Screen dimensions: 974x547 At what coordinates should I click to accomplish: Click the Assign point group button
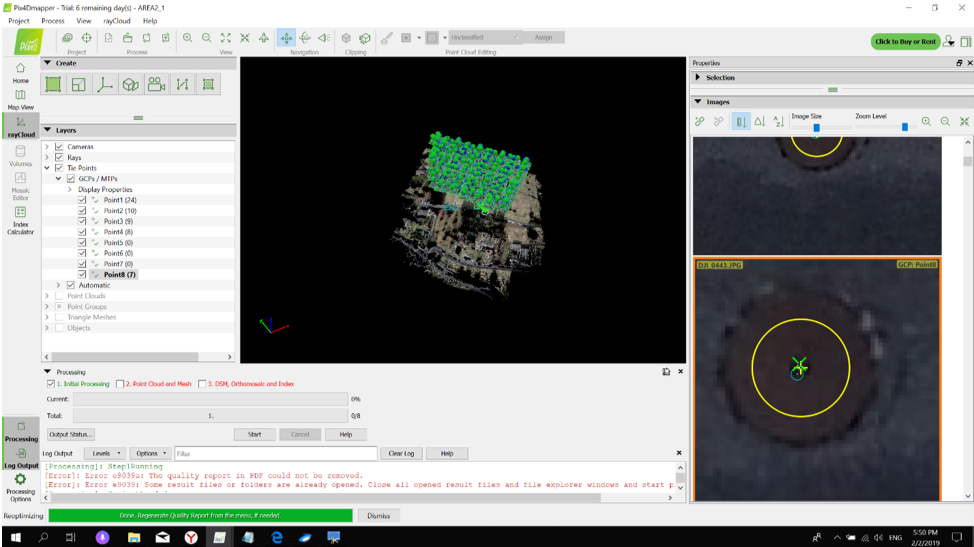click(544, 37)
